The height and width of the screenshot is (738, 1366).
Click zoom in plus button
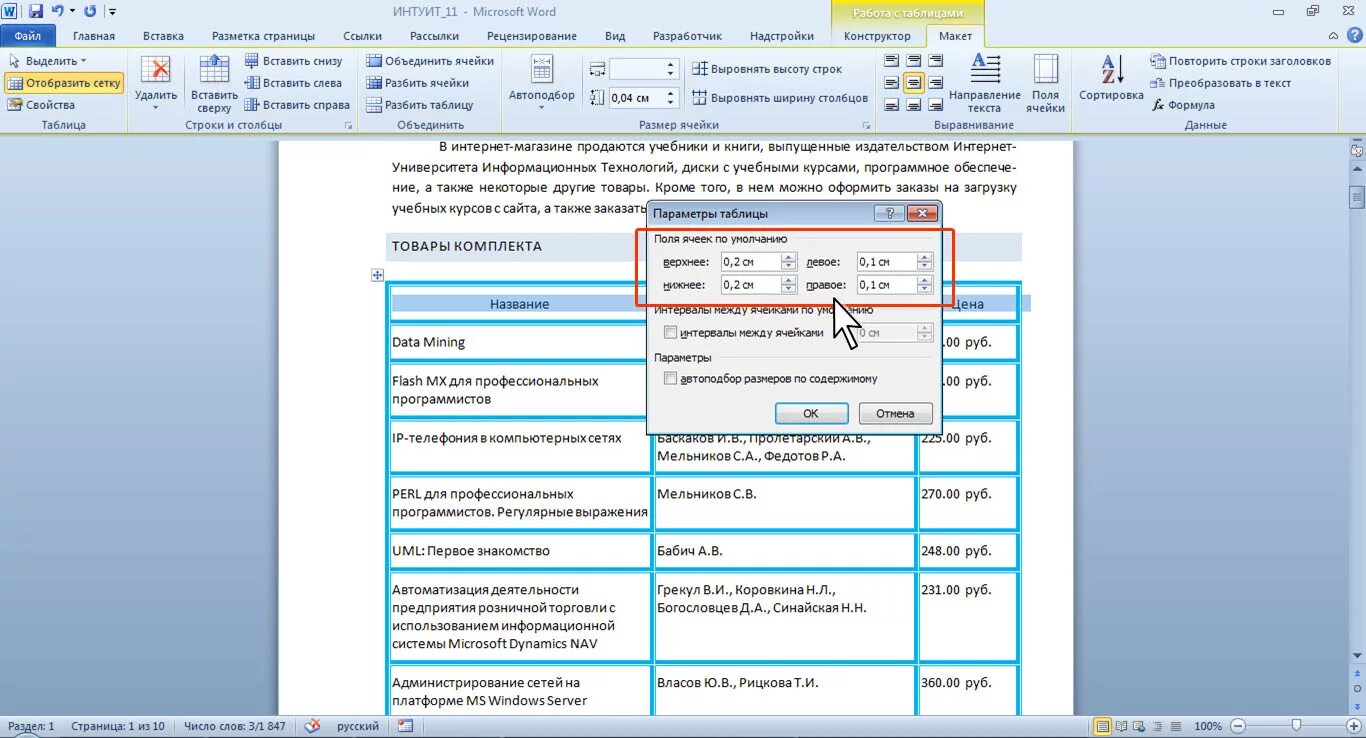pos(1354,726)
